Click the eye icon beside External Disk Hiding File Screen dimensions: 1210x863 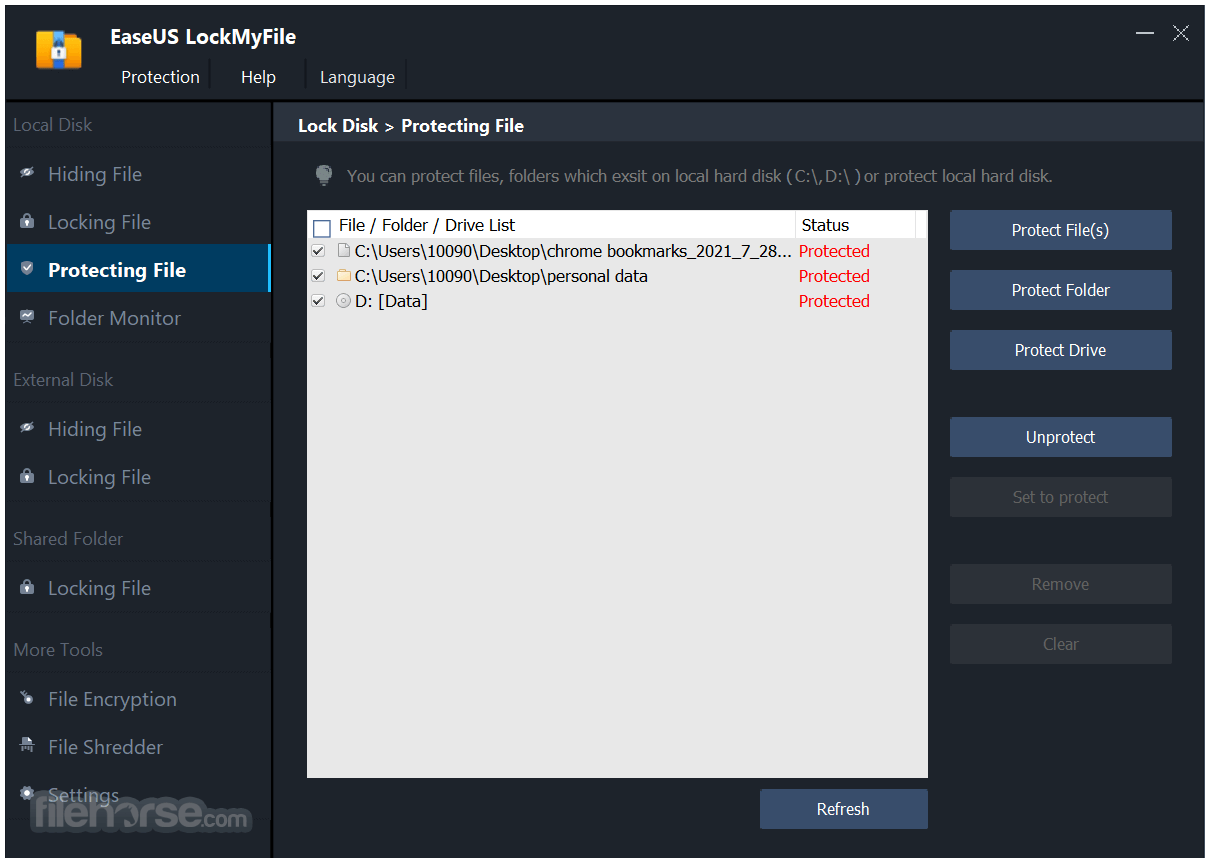[27, 428]
